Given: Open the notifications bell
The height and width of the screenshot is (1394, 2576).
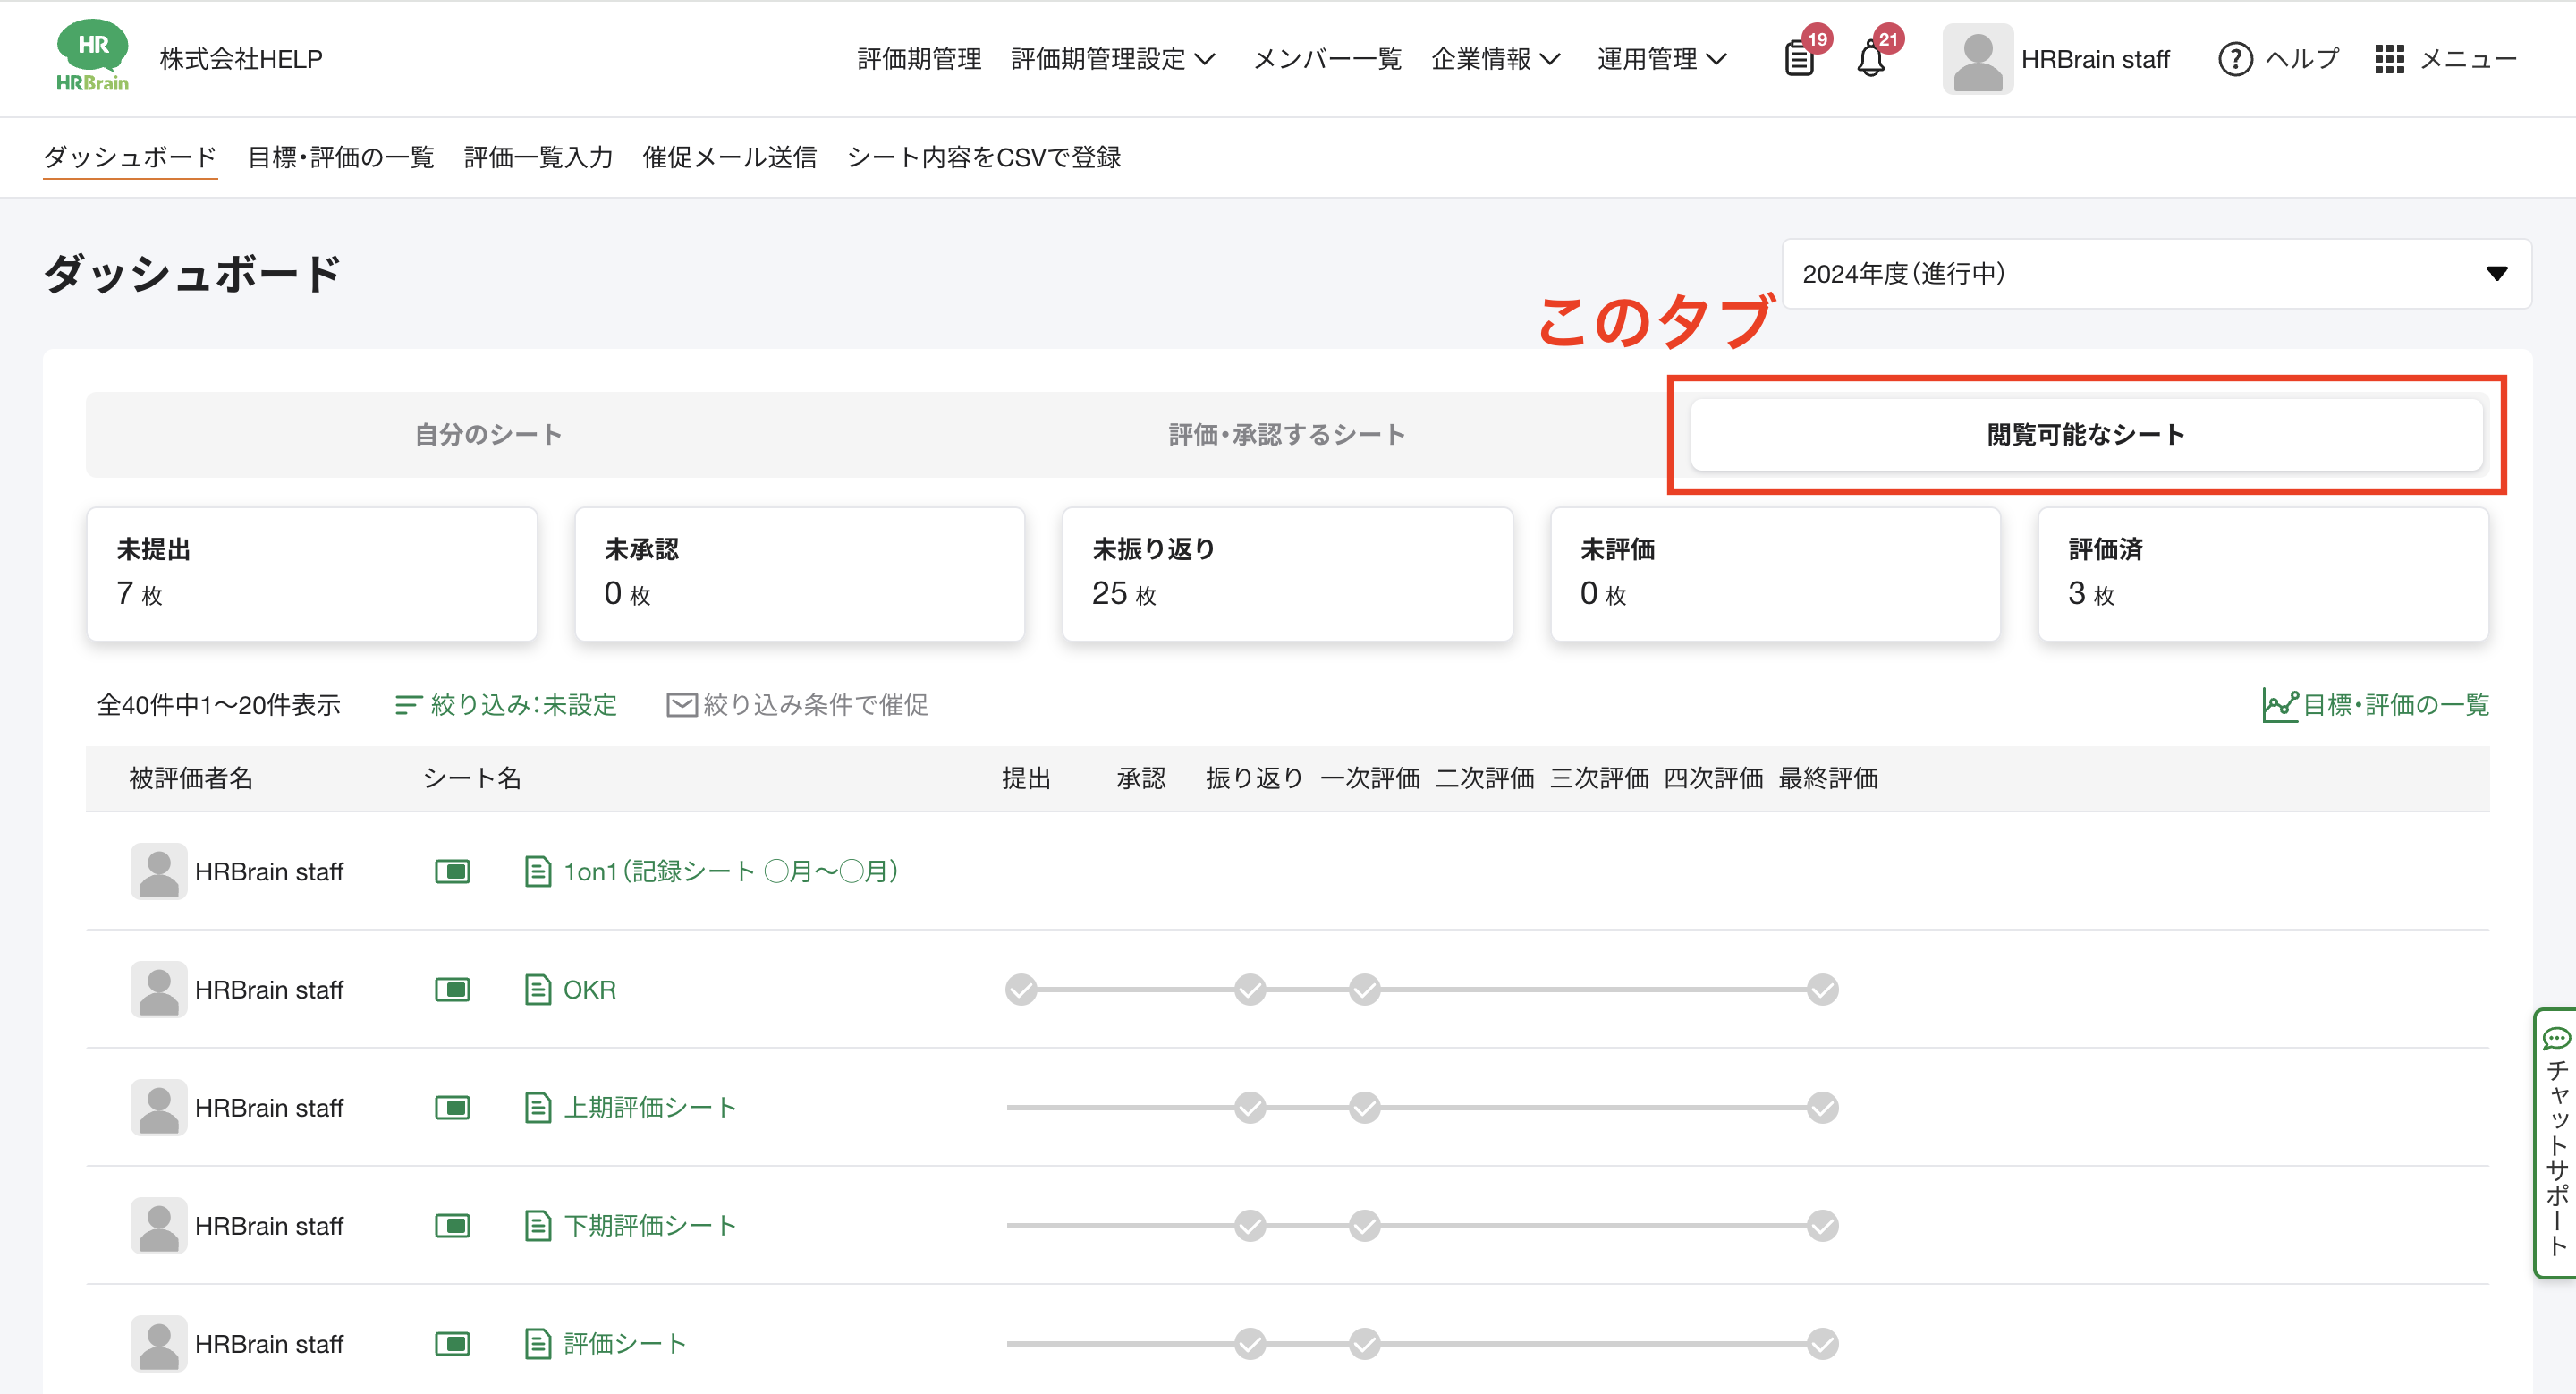Looking at the screenshot, I should [x=1871, y=59].
